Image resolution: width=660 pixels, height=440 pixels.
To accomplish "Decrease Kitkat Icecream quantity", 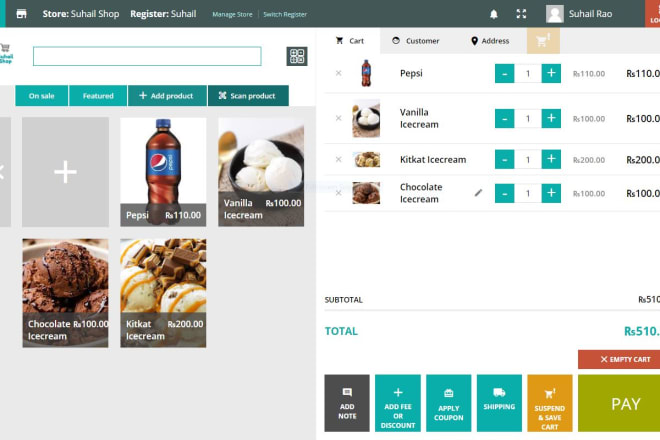I will coord(504,160).
